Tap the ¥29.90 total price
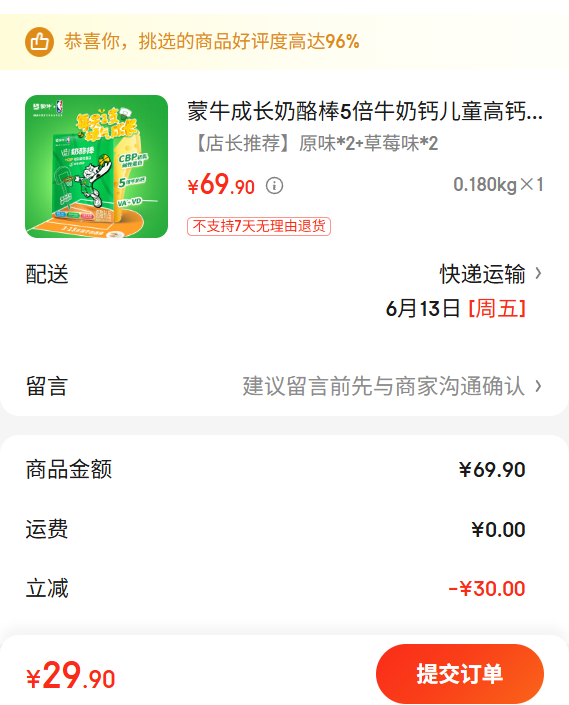 pos(71,675)
